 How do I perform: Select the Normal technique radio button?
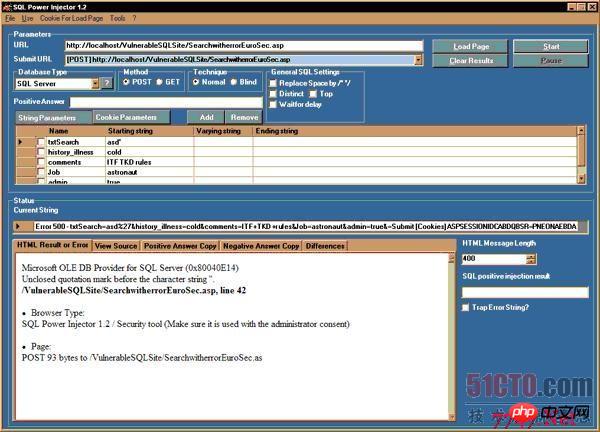point(196,82)
